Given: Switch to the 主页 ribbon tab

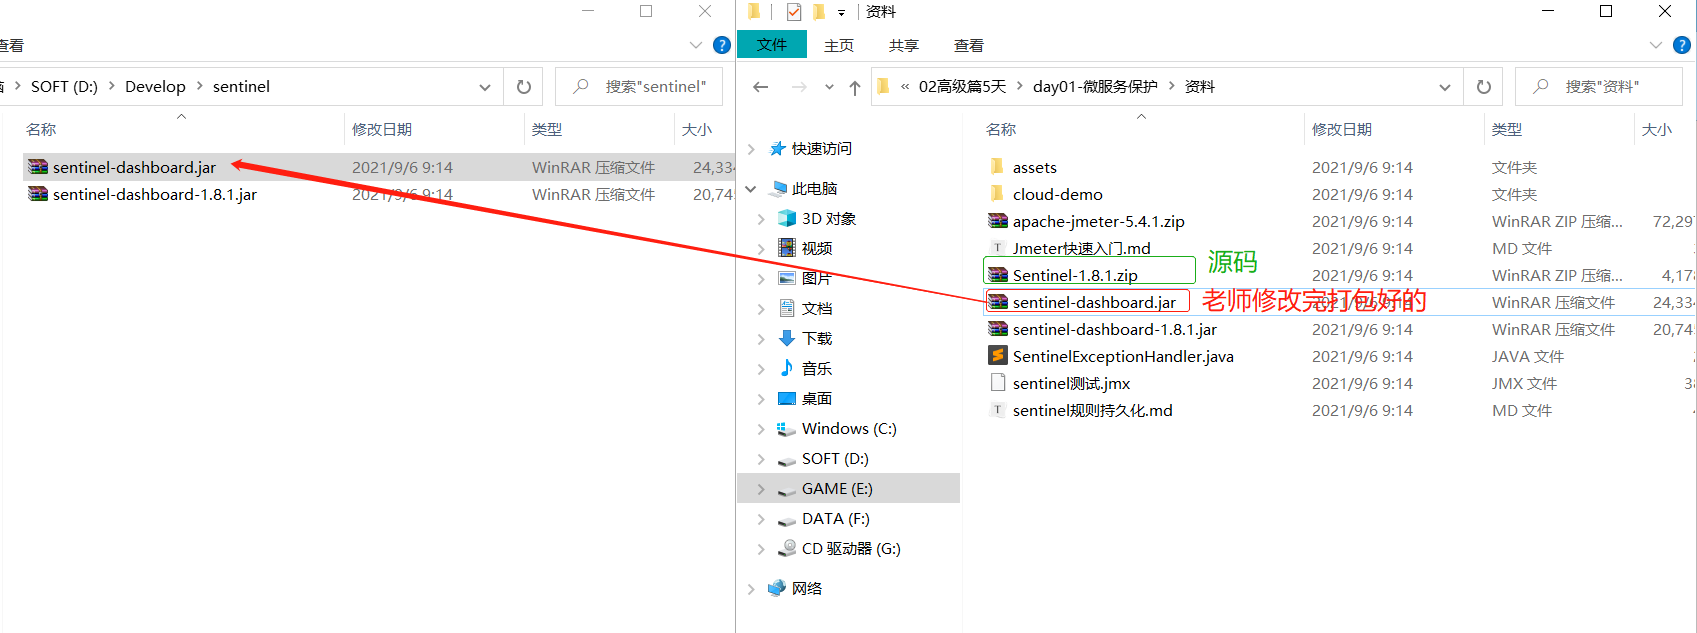Looking at the screenshot, I should (x=839, y=45).
